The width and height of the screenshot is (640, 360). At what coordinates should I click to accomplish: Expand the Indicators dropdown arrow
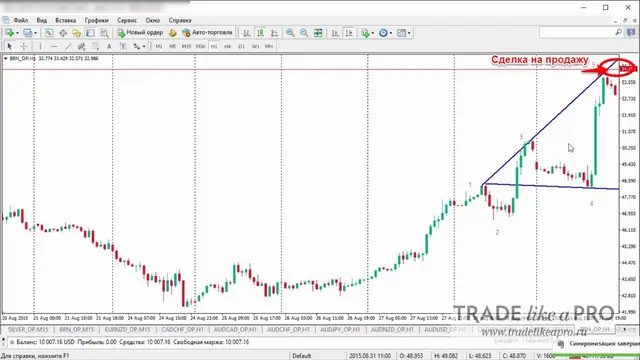tap(372, 33)
